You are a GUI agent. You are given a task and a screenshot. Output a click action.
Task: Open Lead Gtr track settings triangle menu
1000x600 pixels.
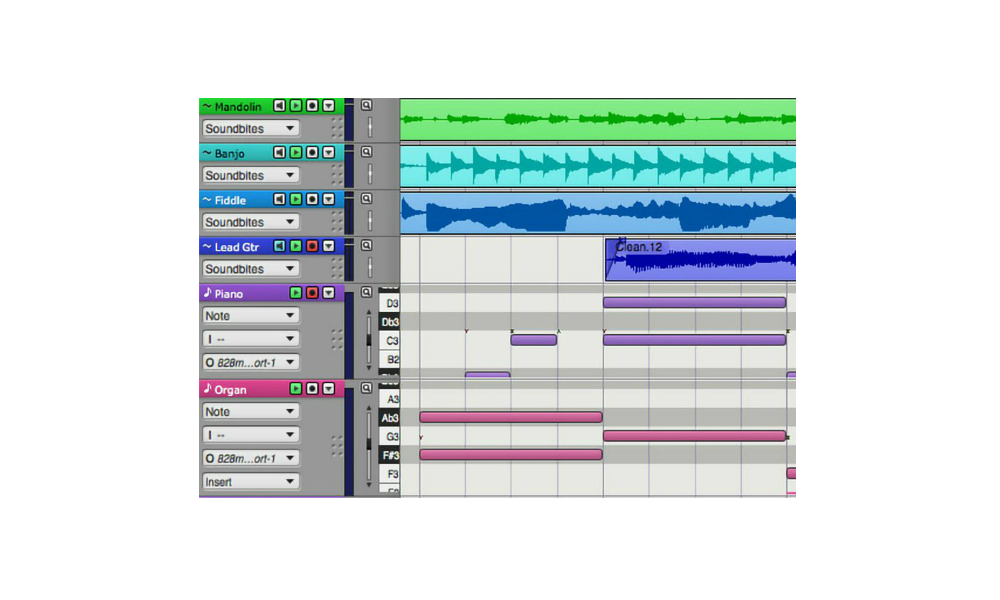(x=328, y=246)
